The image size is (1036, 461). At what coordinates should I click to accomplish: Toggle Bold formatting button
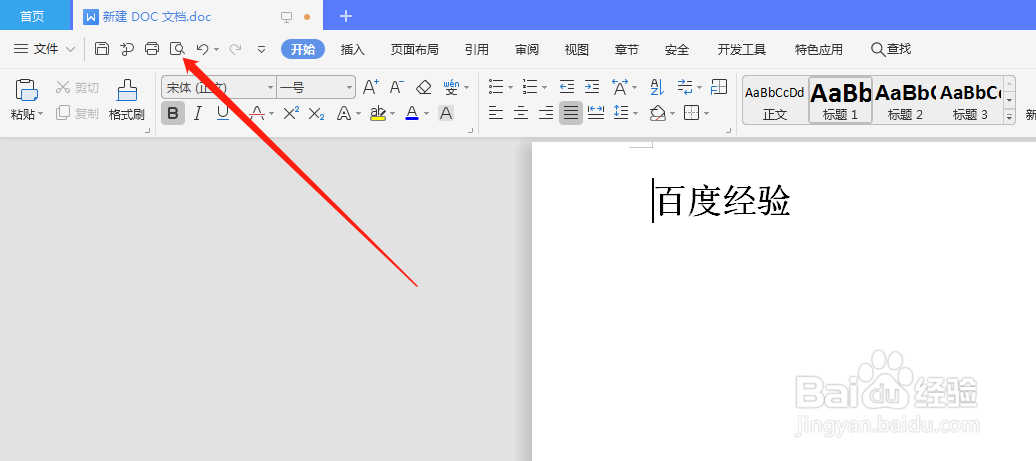click(x=173, y=114)
